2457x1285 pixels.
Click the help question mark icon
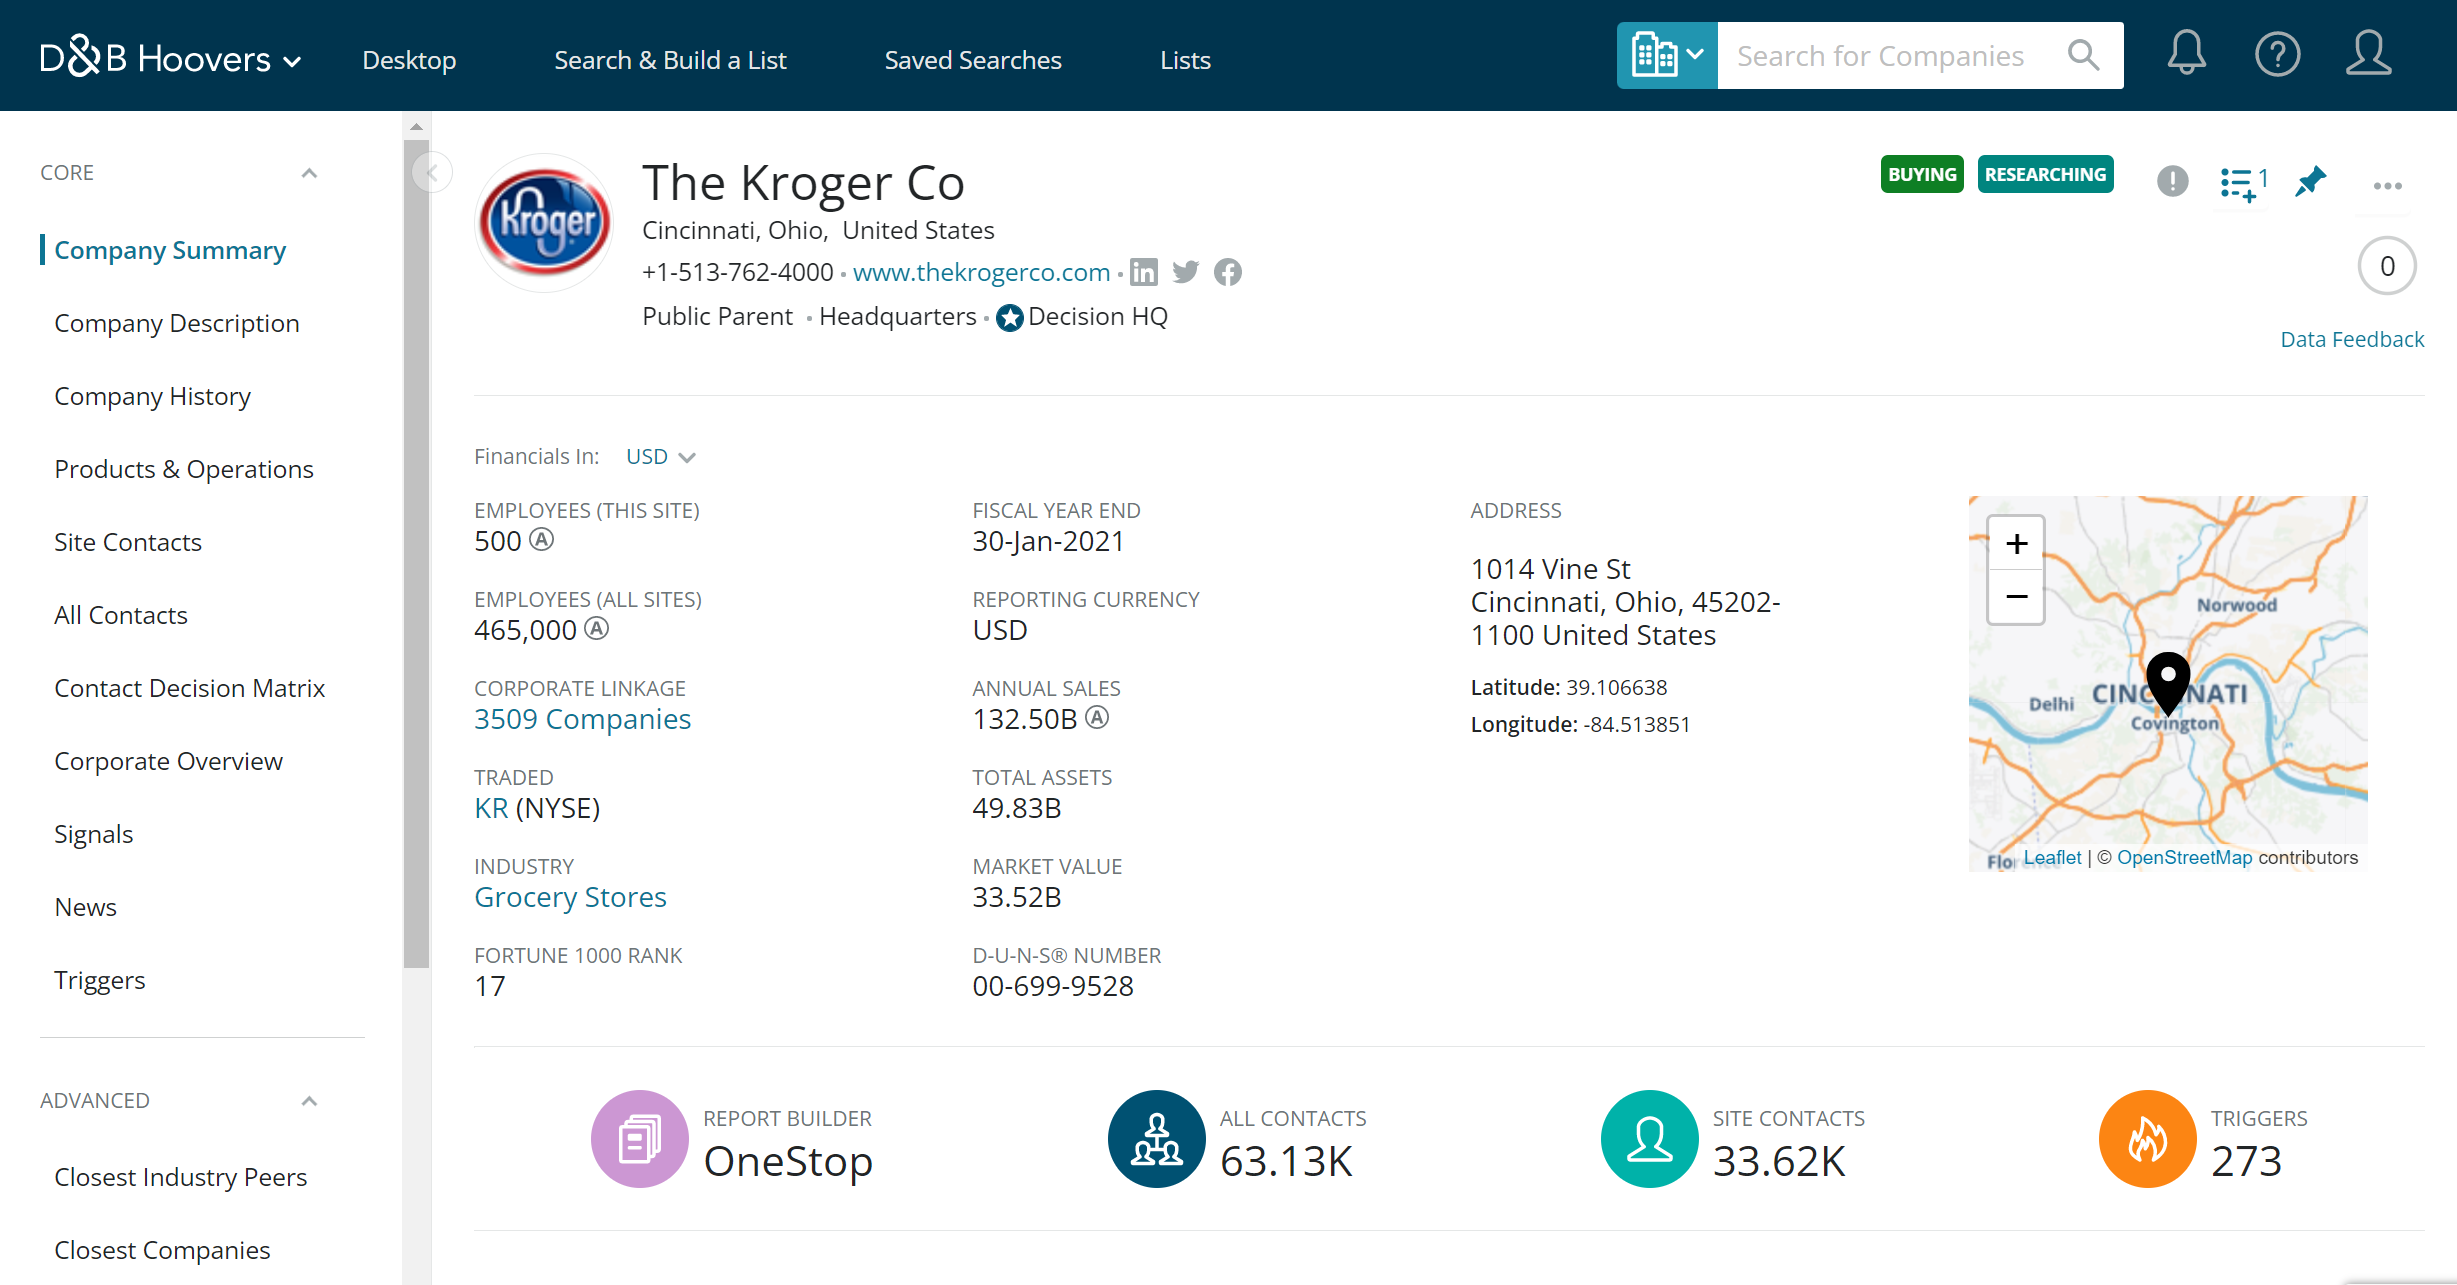[2277, 54]
